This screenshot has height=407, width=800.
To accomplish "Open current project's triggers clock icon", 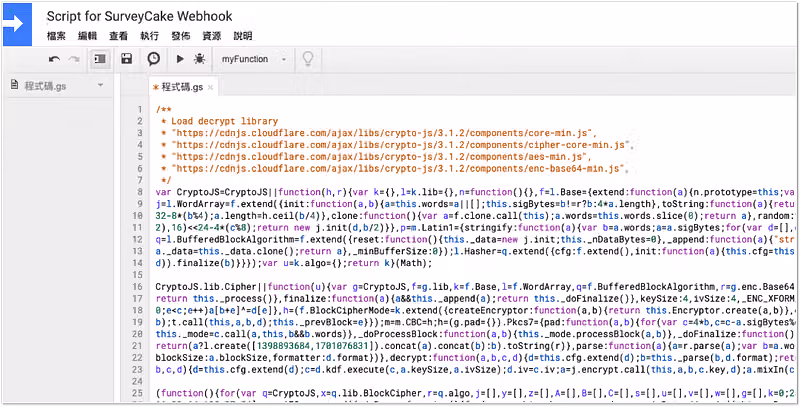I will pyautogui.click(x=154, y=59).
